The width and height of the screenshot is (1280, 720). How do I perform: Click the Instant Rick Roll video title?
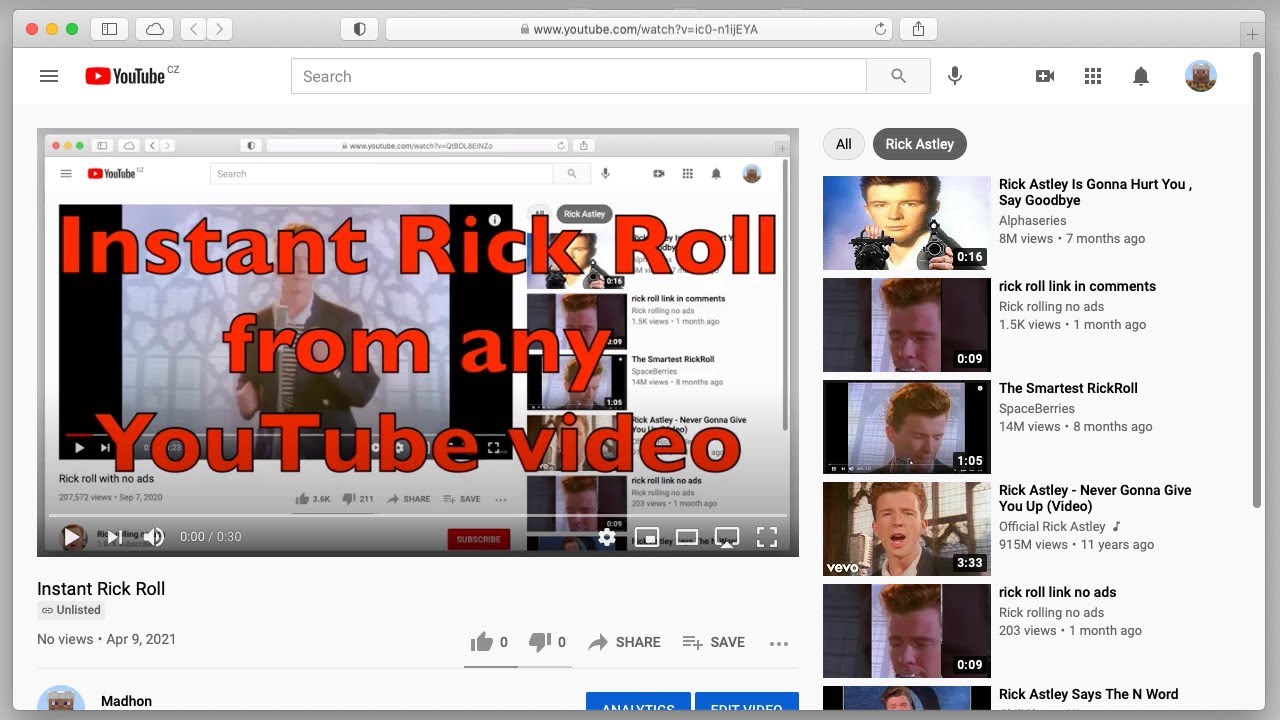click(101, 589)
